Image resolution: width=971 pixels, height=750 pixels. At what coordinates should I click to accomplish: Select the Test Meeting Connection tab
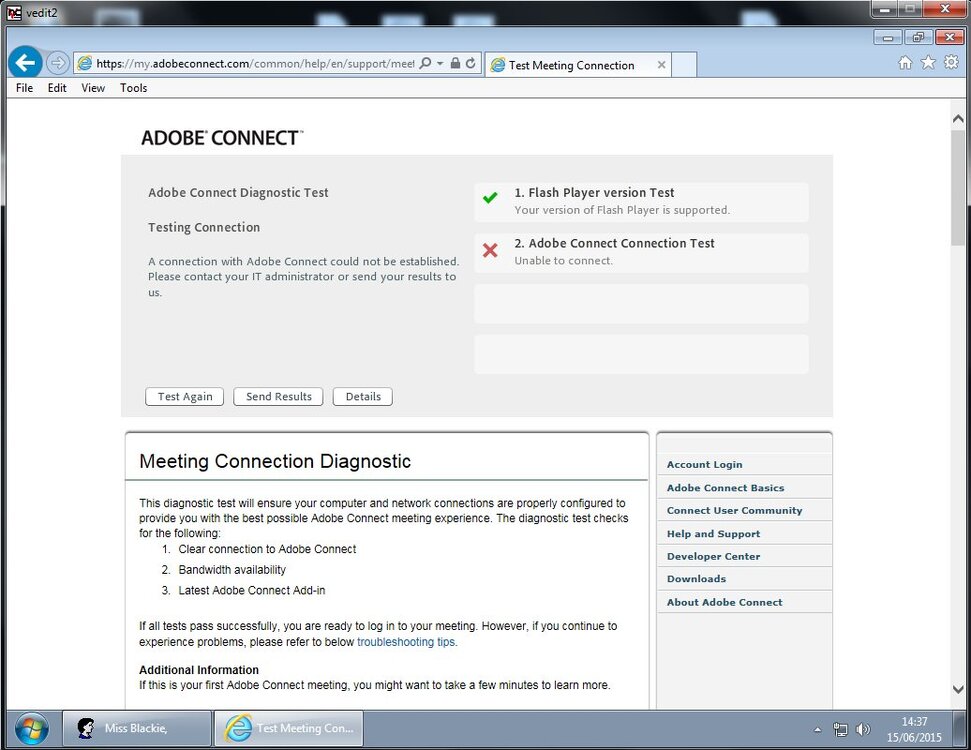tap(578, 65)
